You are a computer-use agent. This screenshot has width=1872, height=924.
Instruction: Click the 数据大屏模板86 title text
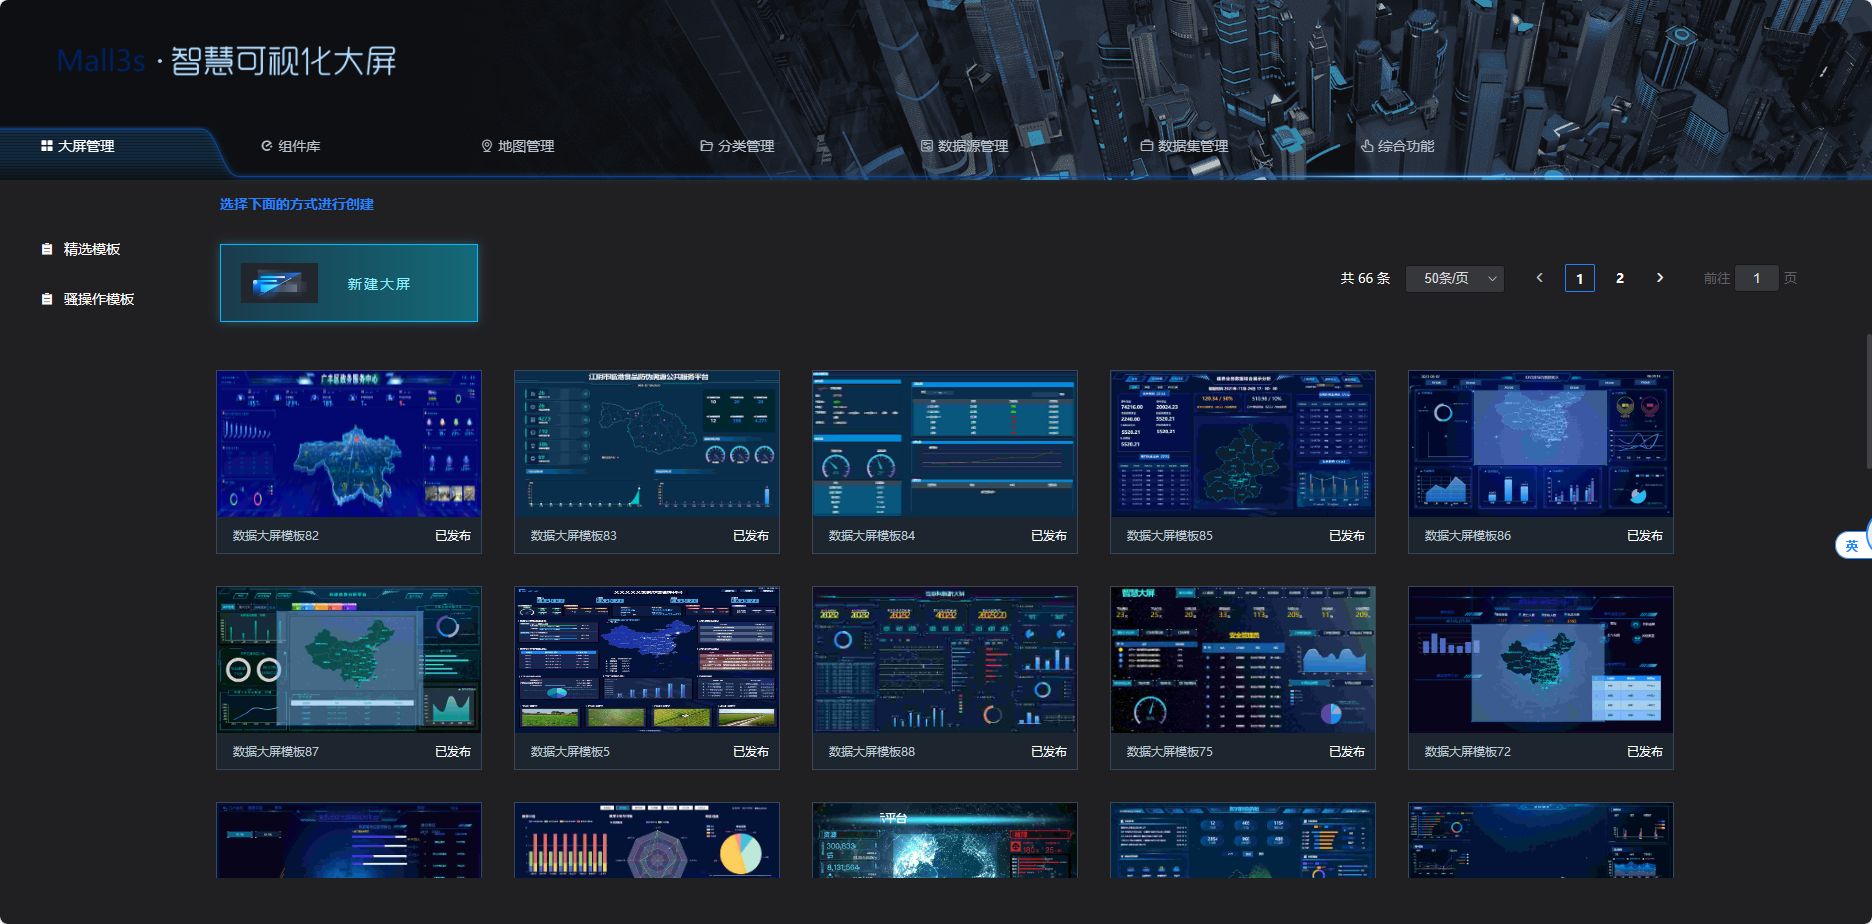tap(1468, 536)
